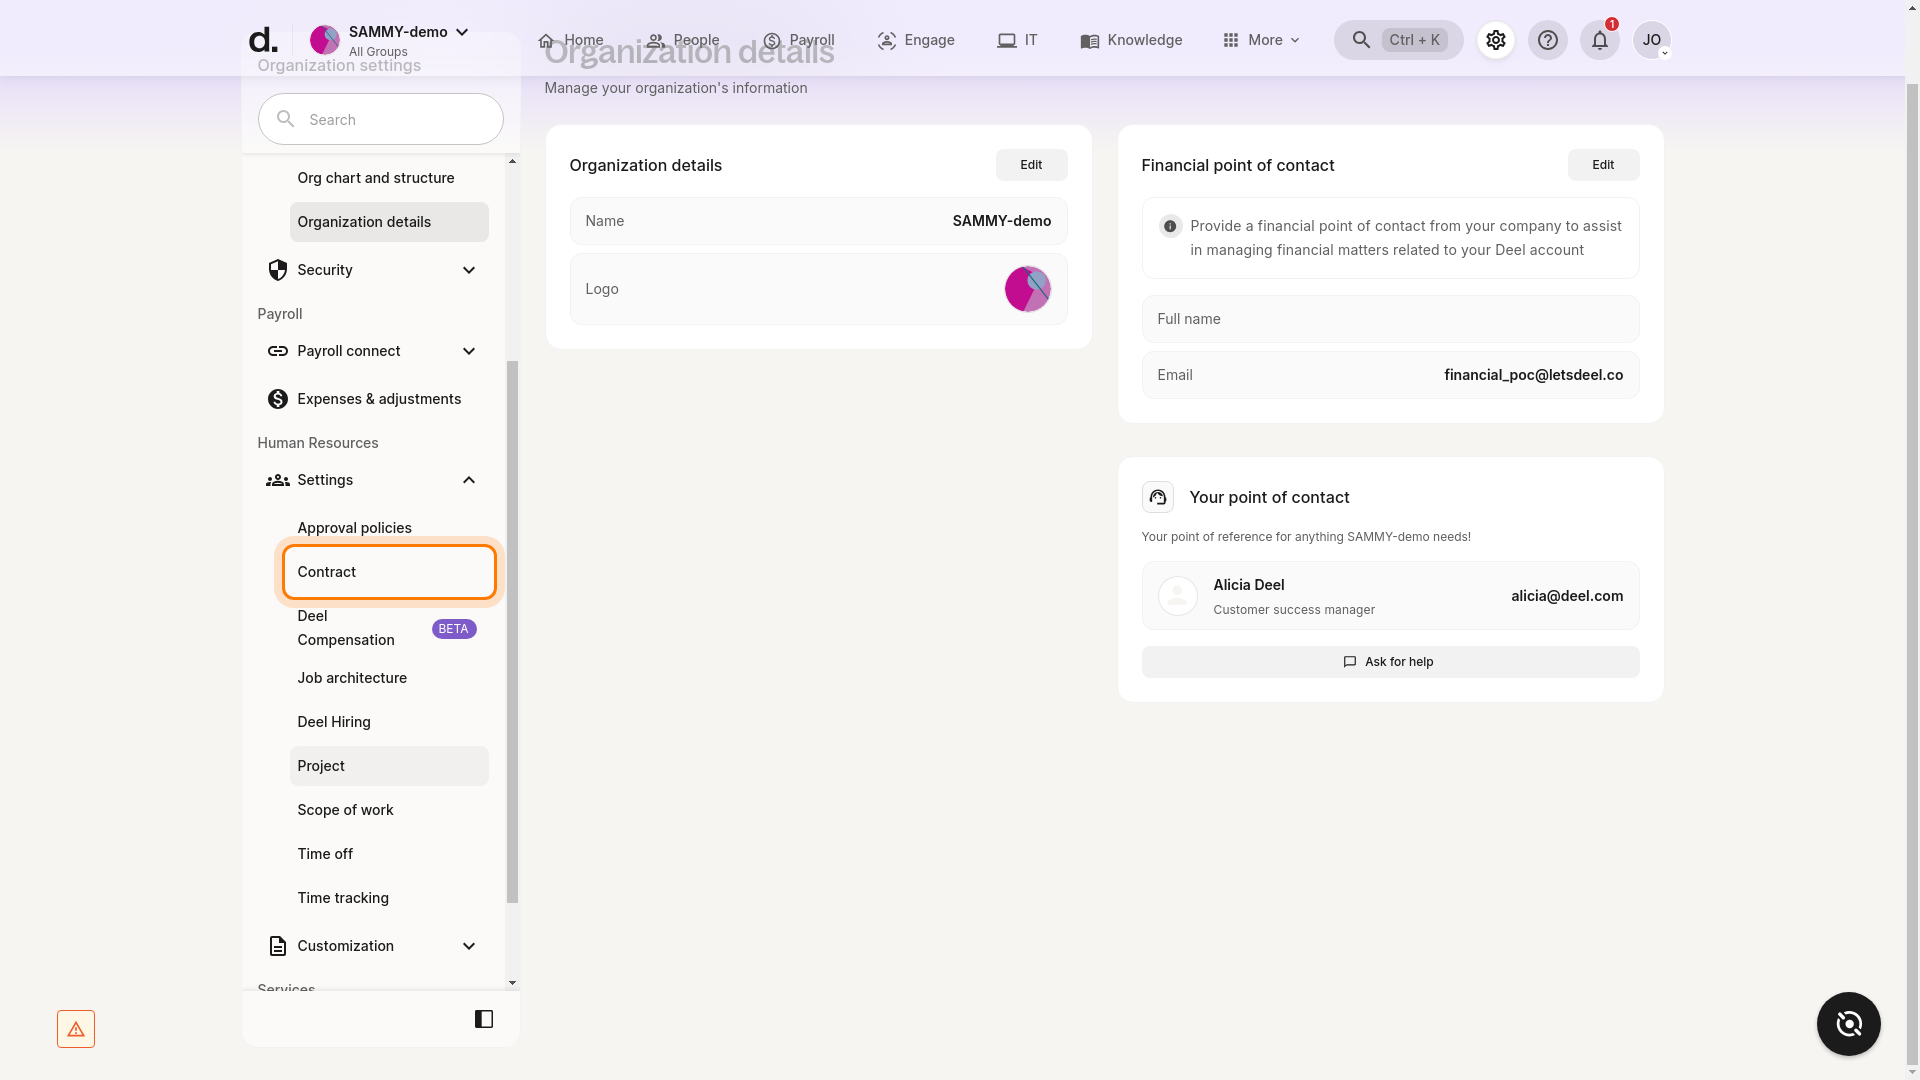Click the point of contact headset icon
Viewport: 1920px width, 1080px height.
[x=1157, y=497]
